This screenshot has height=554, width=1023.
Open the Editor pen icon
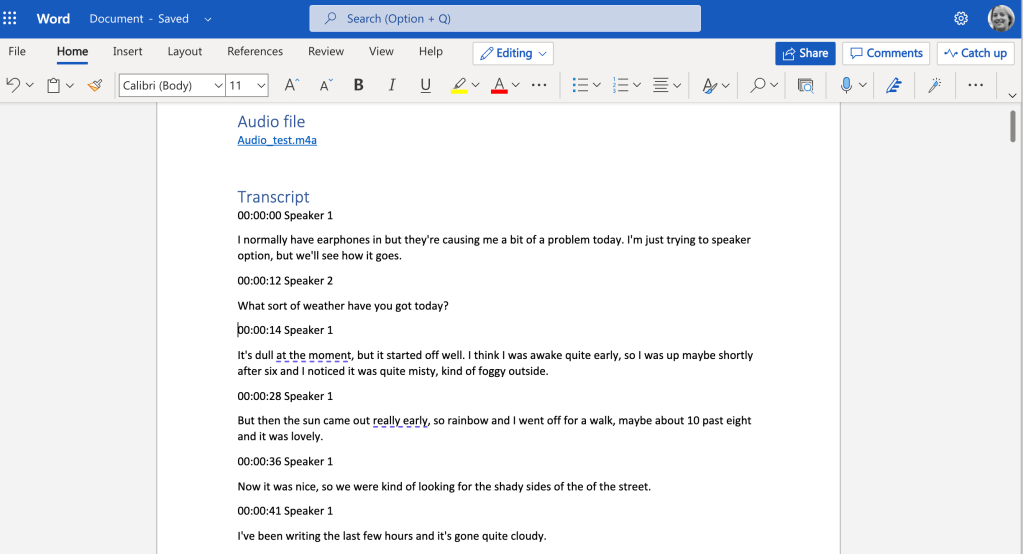tap(894, 86)
